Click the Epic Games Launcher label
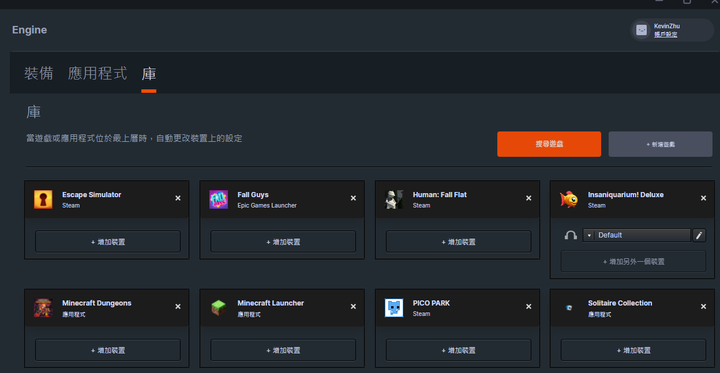This screenshot has width=720, height=373. coord(267,205)
